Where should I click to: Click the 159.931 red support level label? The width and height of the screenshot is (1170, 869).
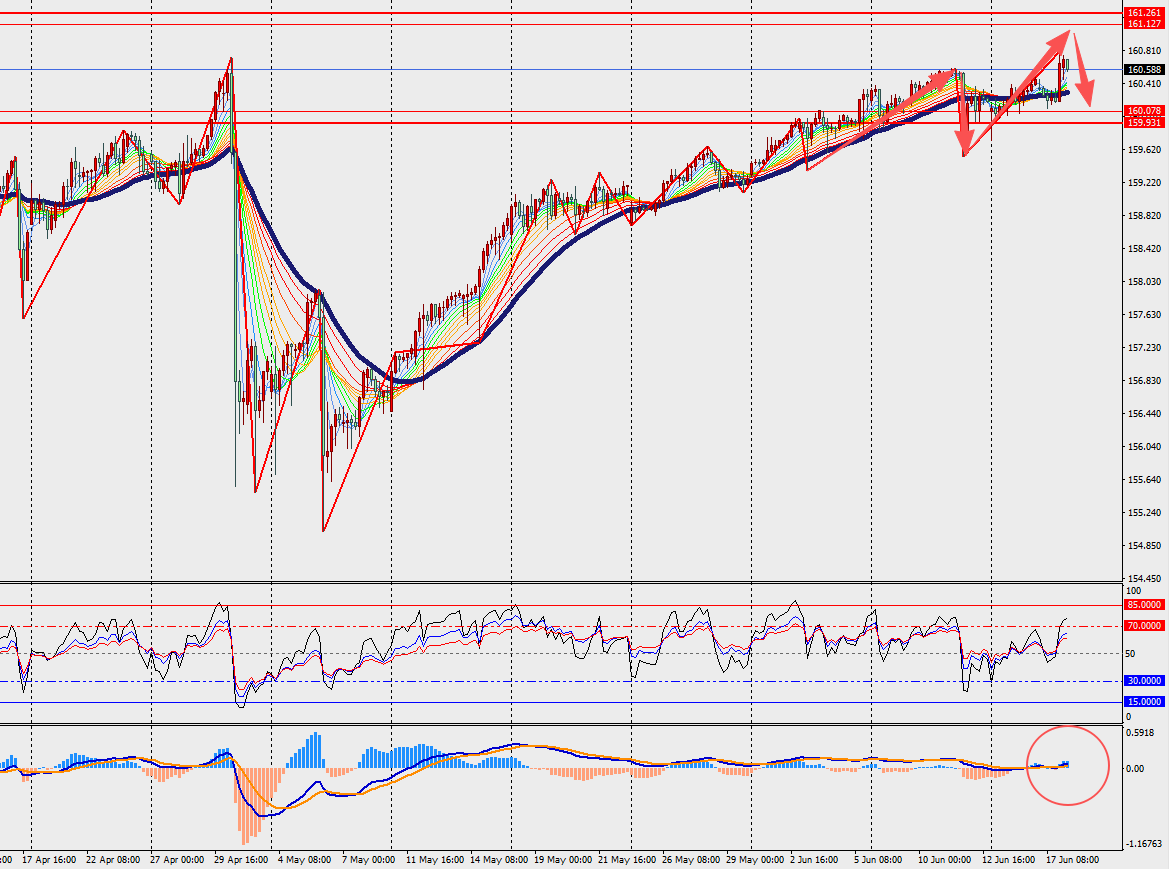[1144, 122]
